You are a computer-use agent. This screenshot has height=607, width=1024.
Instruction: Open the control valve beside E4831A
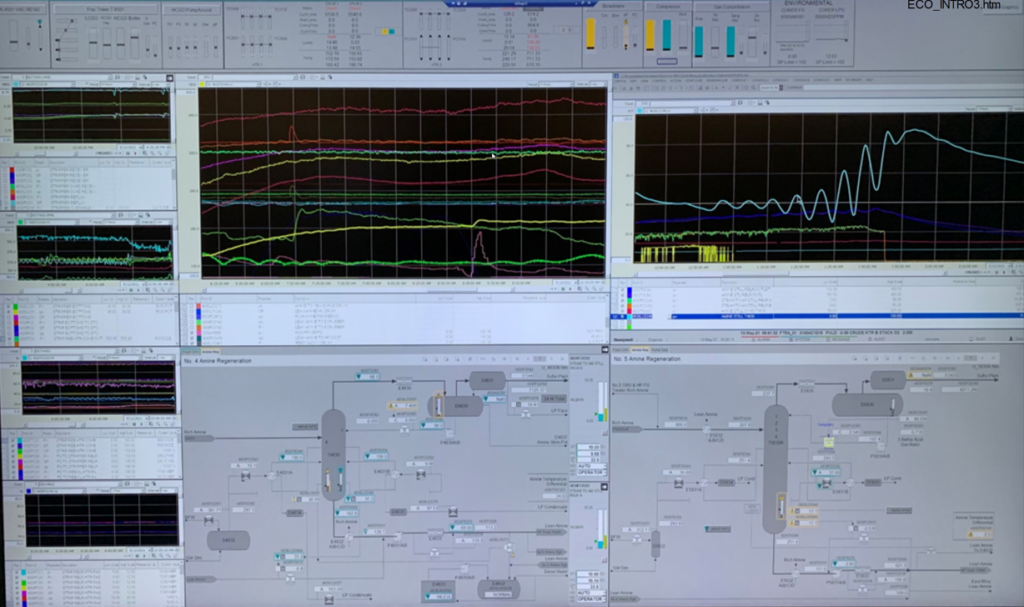[246, 476]
